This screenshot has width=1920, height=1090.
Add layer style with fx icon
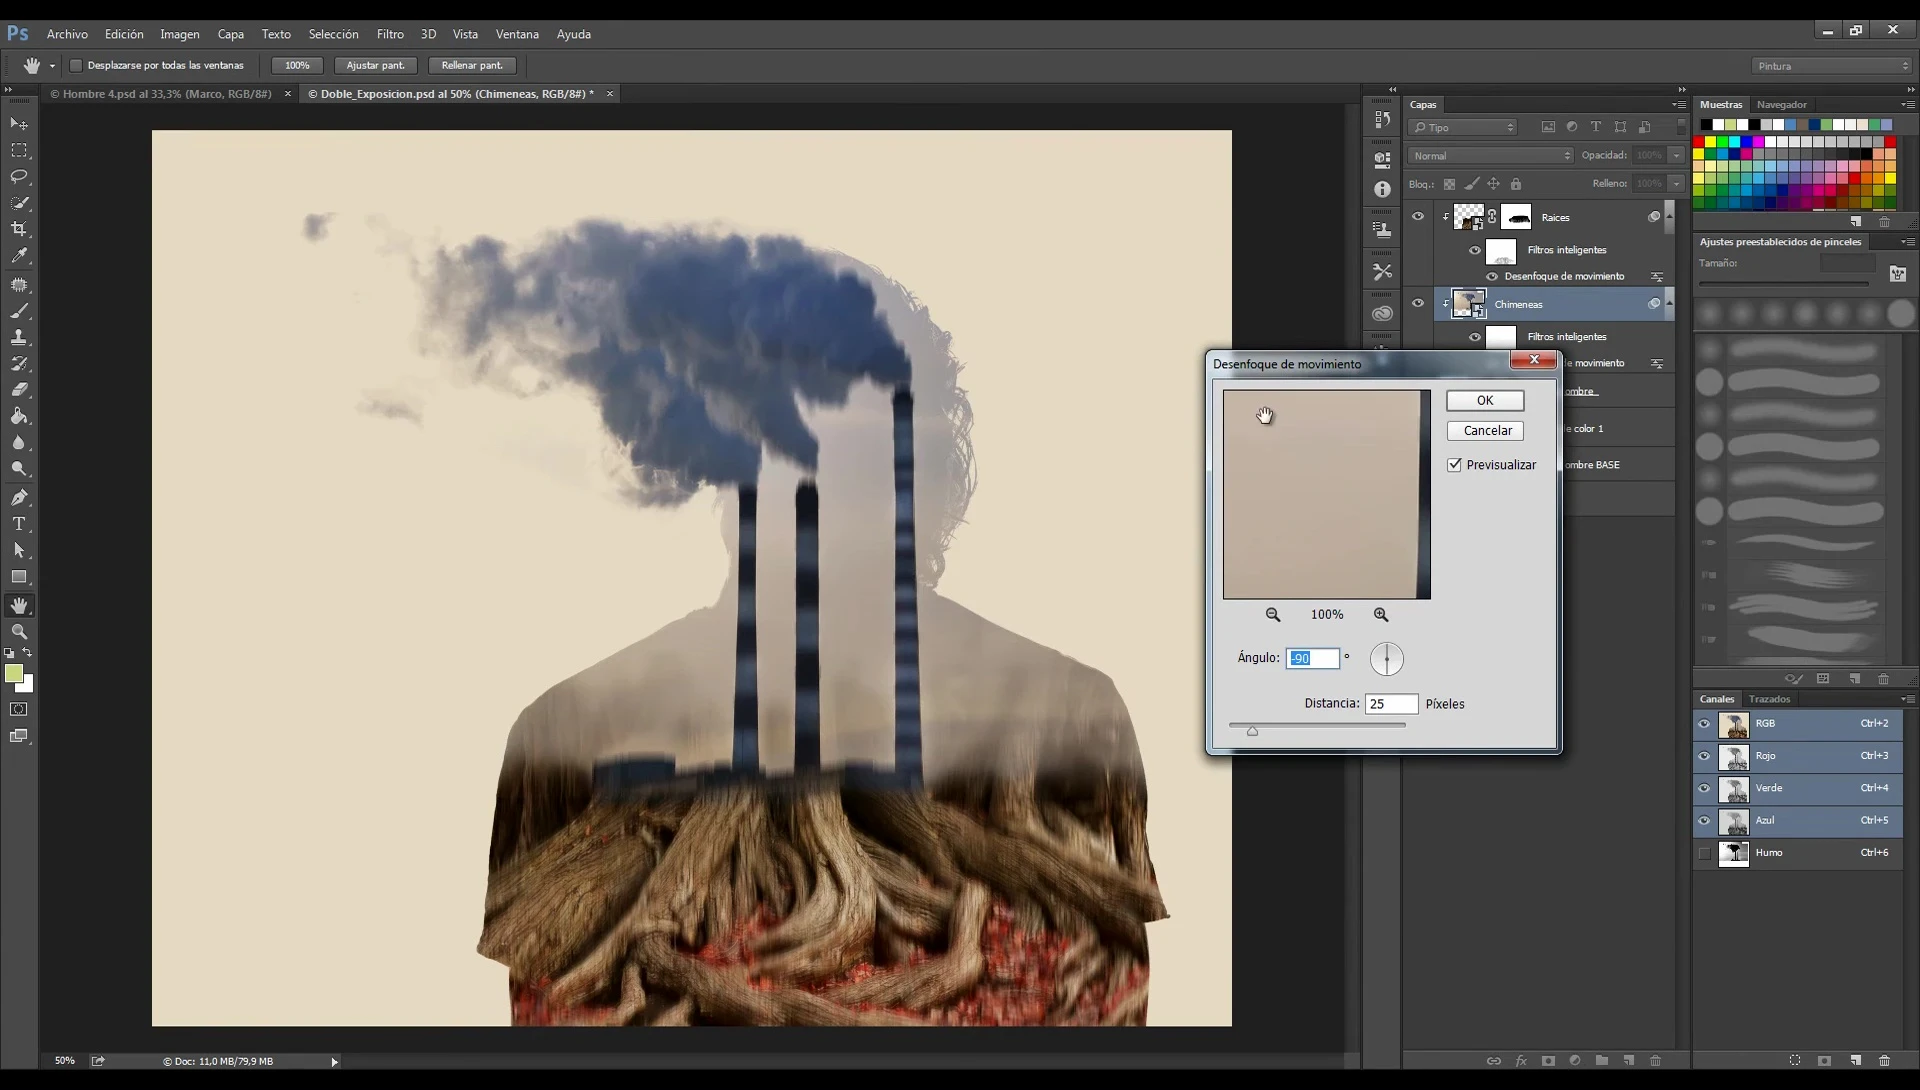tap(1521, 1061)
